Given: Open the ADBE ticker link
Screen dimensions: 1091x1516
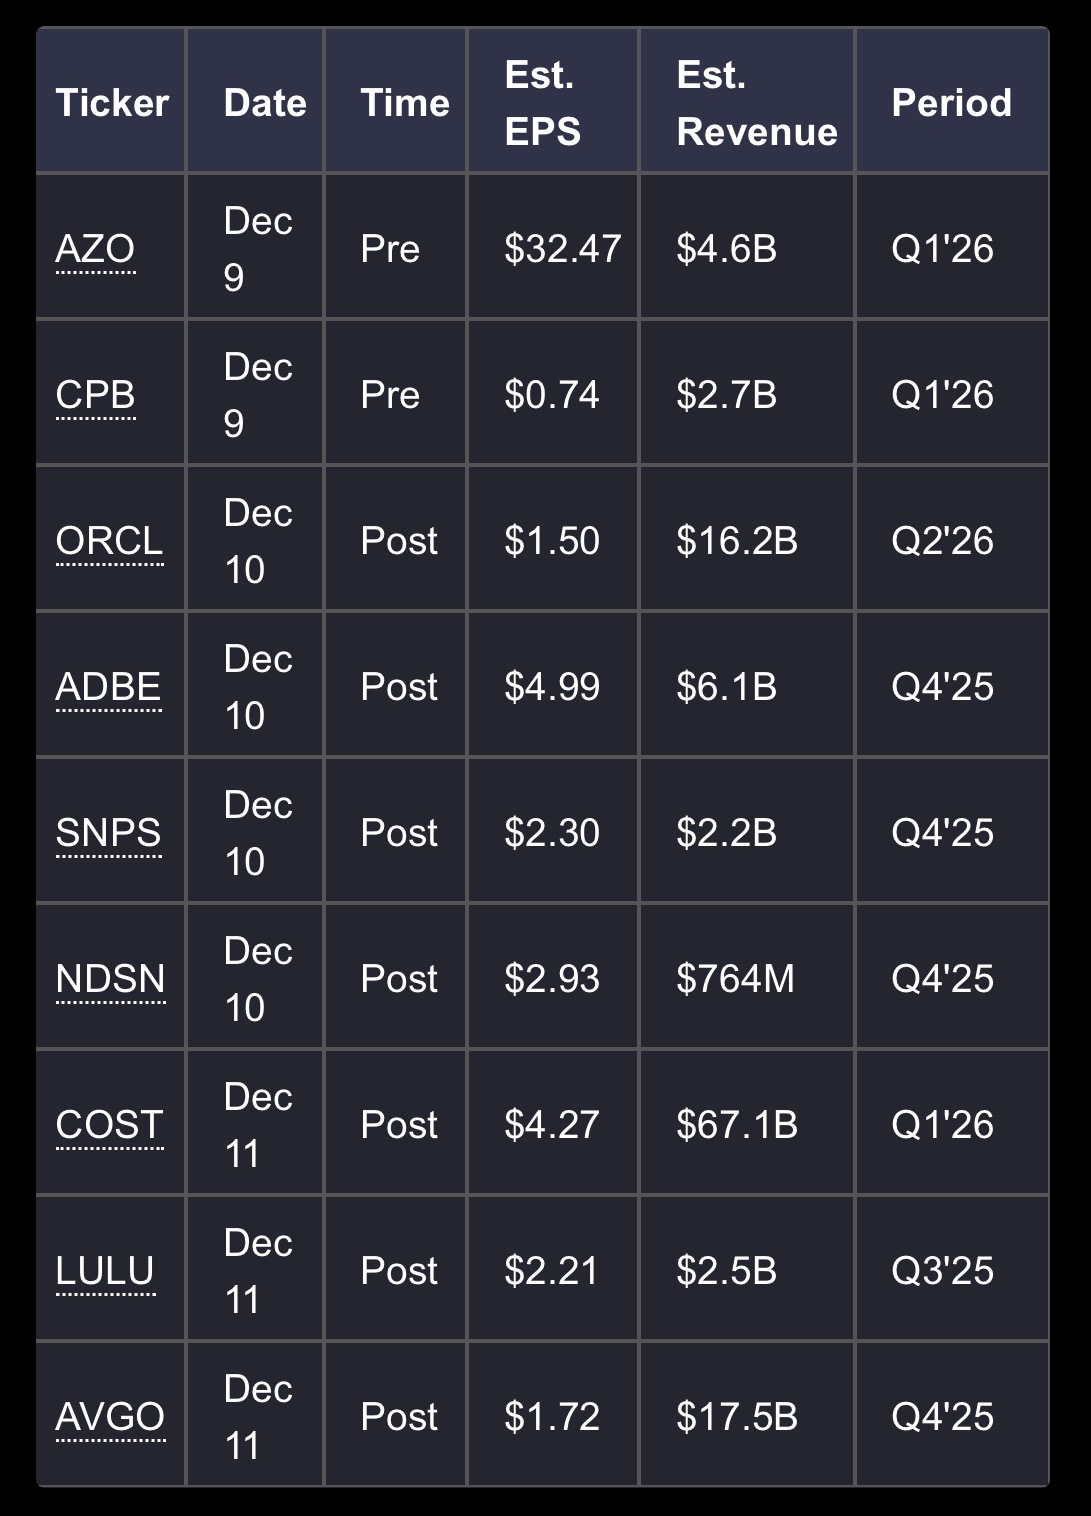Looking at the screenshot, I should [108, 687].
